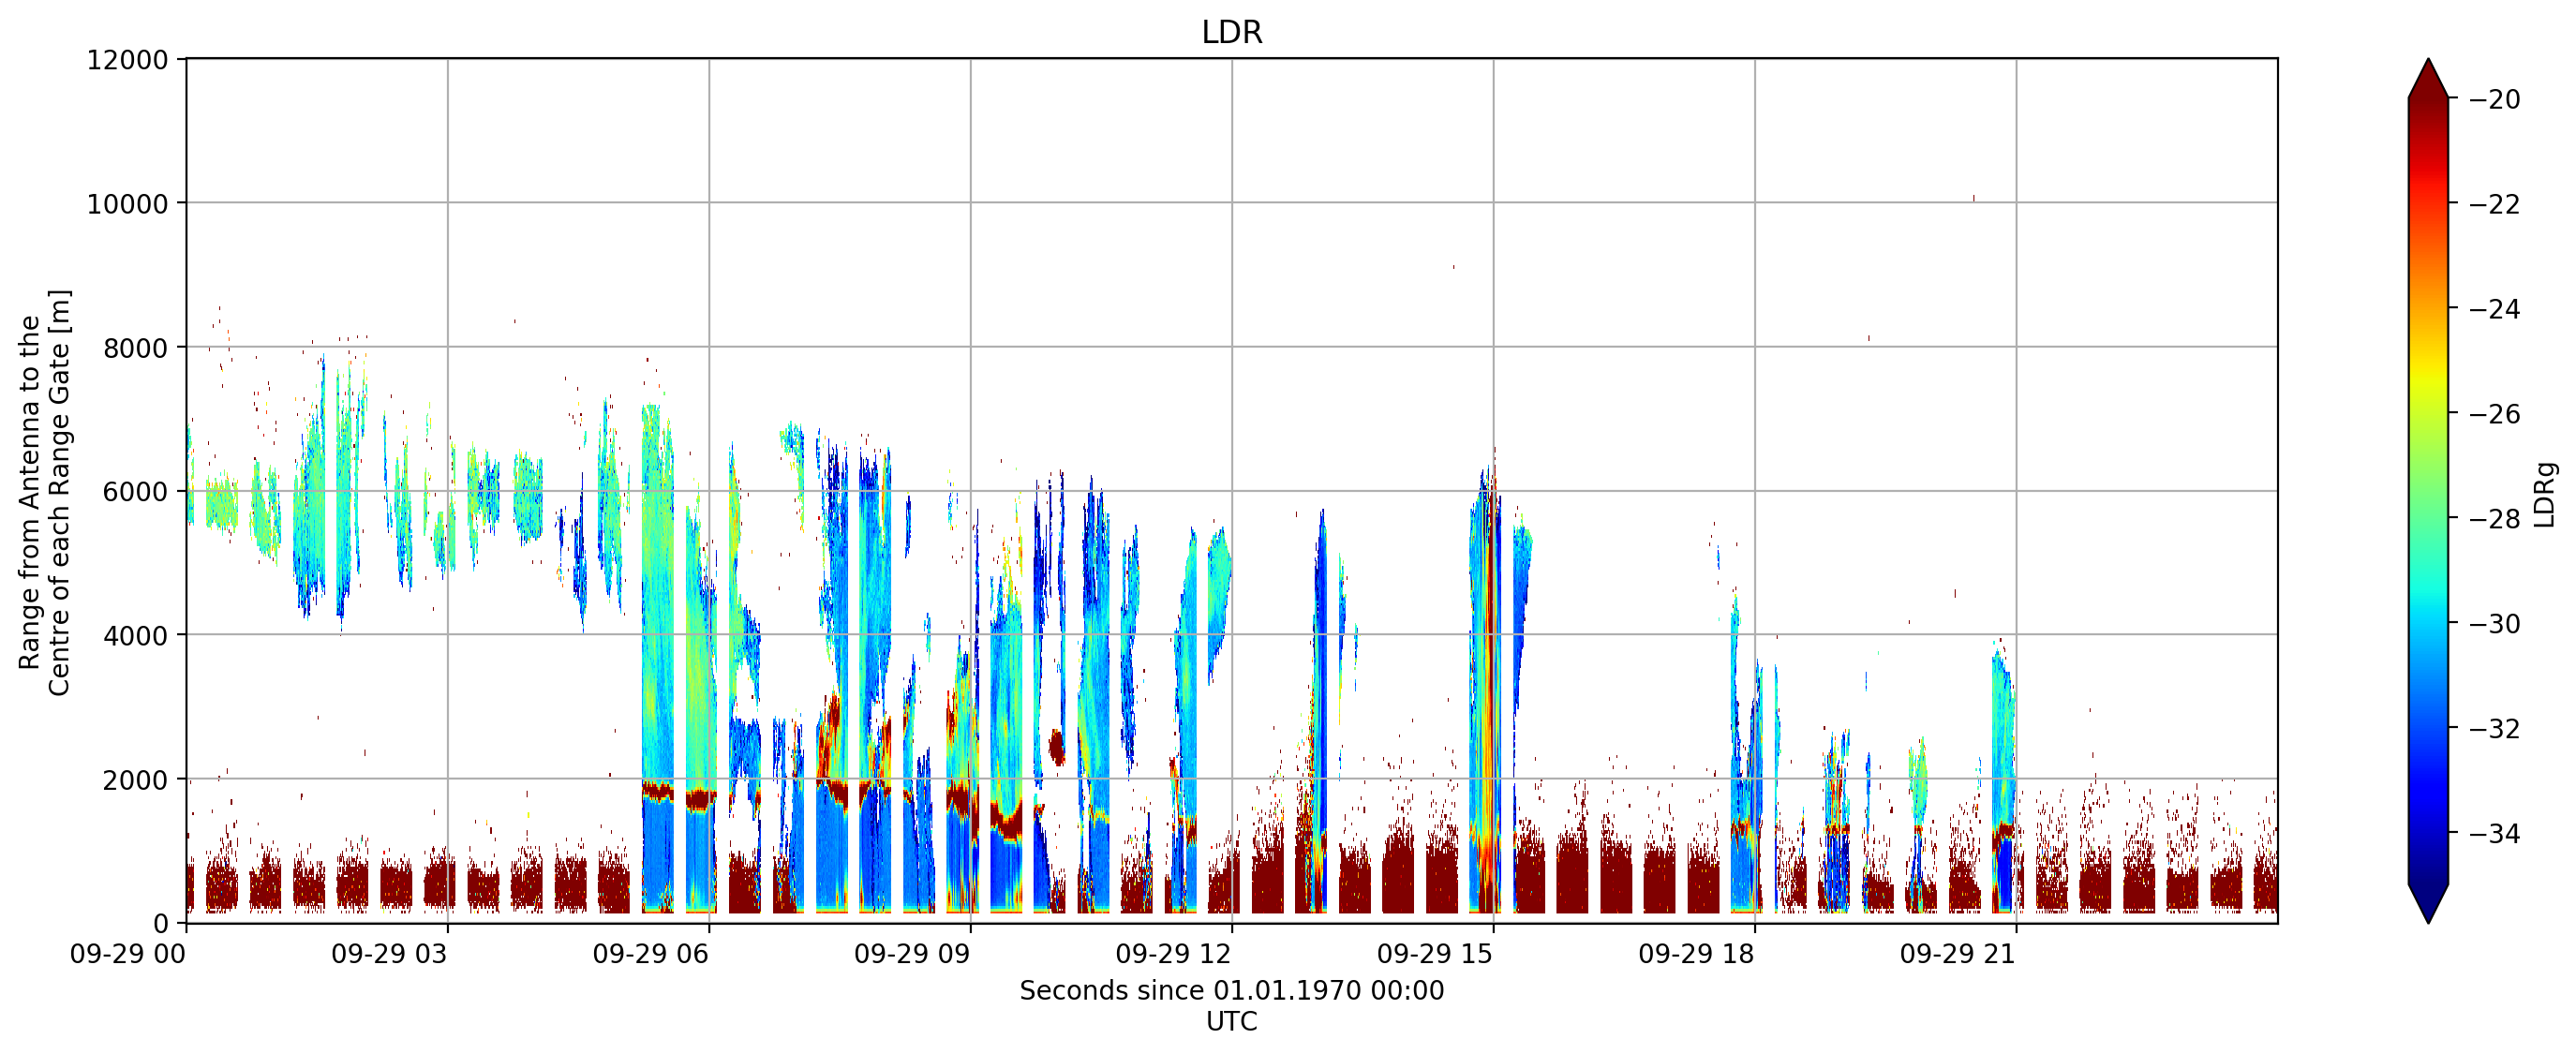The height and width of the screenshot is (1054, 2576).
Task: Click the x-axis tick label "09-29 12"
Action: tap(1174, 954)
